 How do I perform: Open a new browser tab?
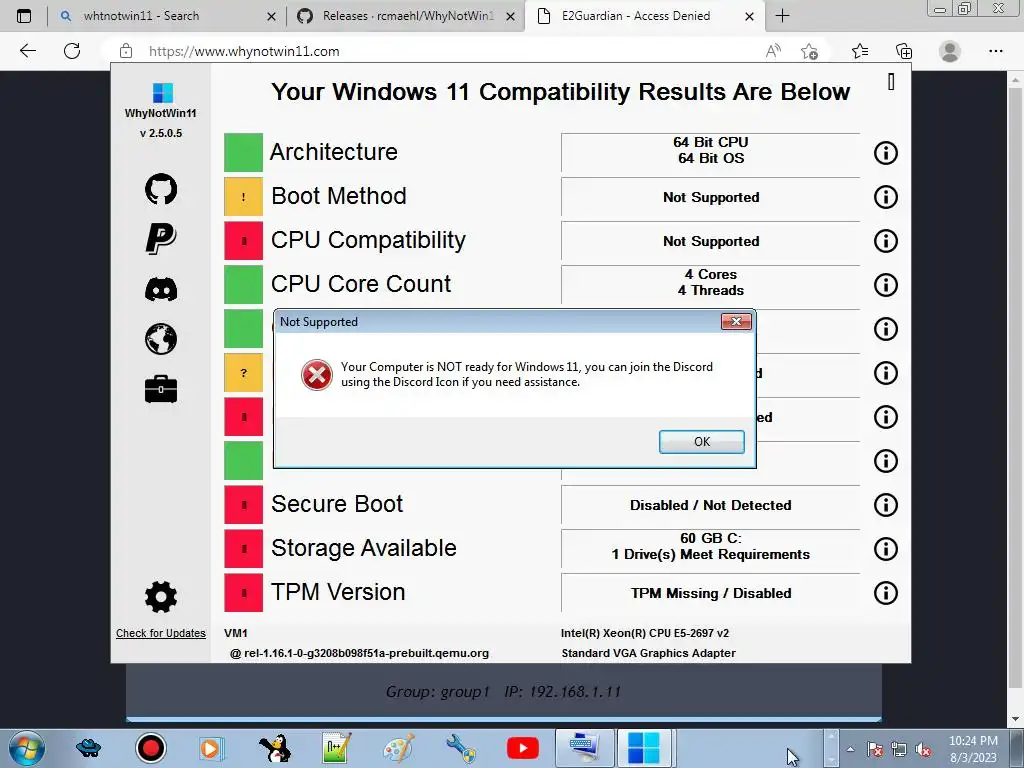point(782,16)
